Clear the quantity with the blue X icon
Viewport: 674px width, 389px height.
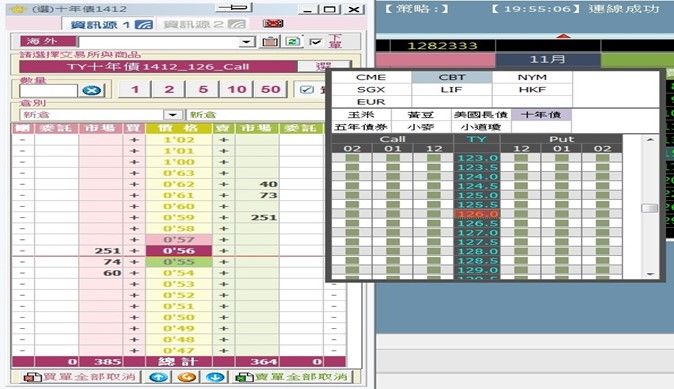tap(92, 90)
